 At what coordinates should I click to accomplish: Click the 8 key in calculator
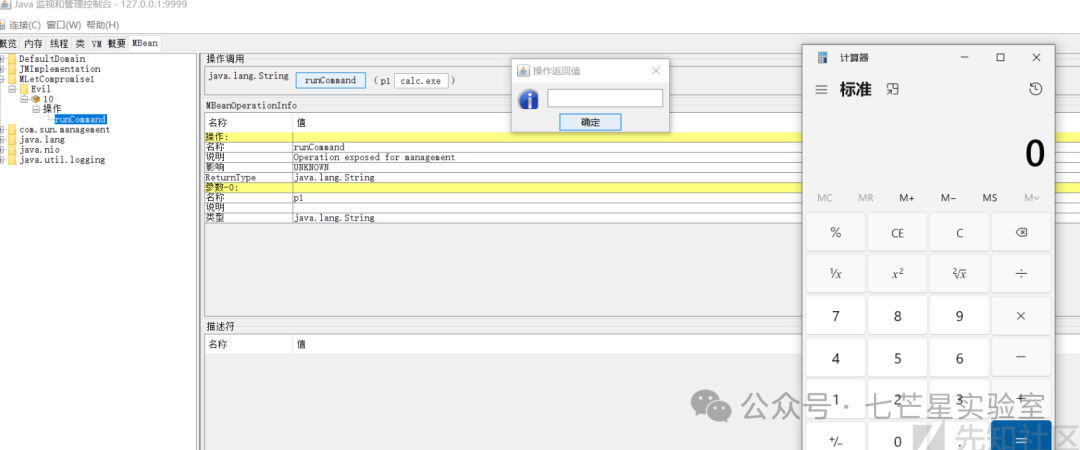pyautogui.click(x=897, y=316)
